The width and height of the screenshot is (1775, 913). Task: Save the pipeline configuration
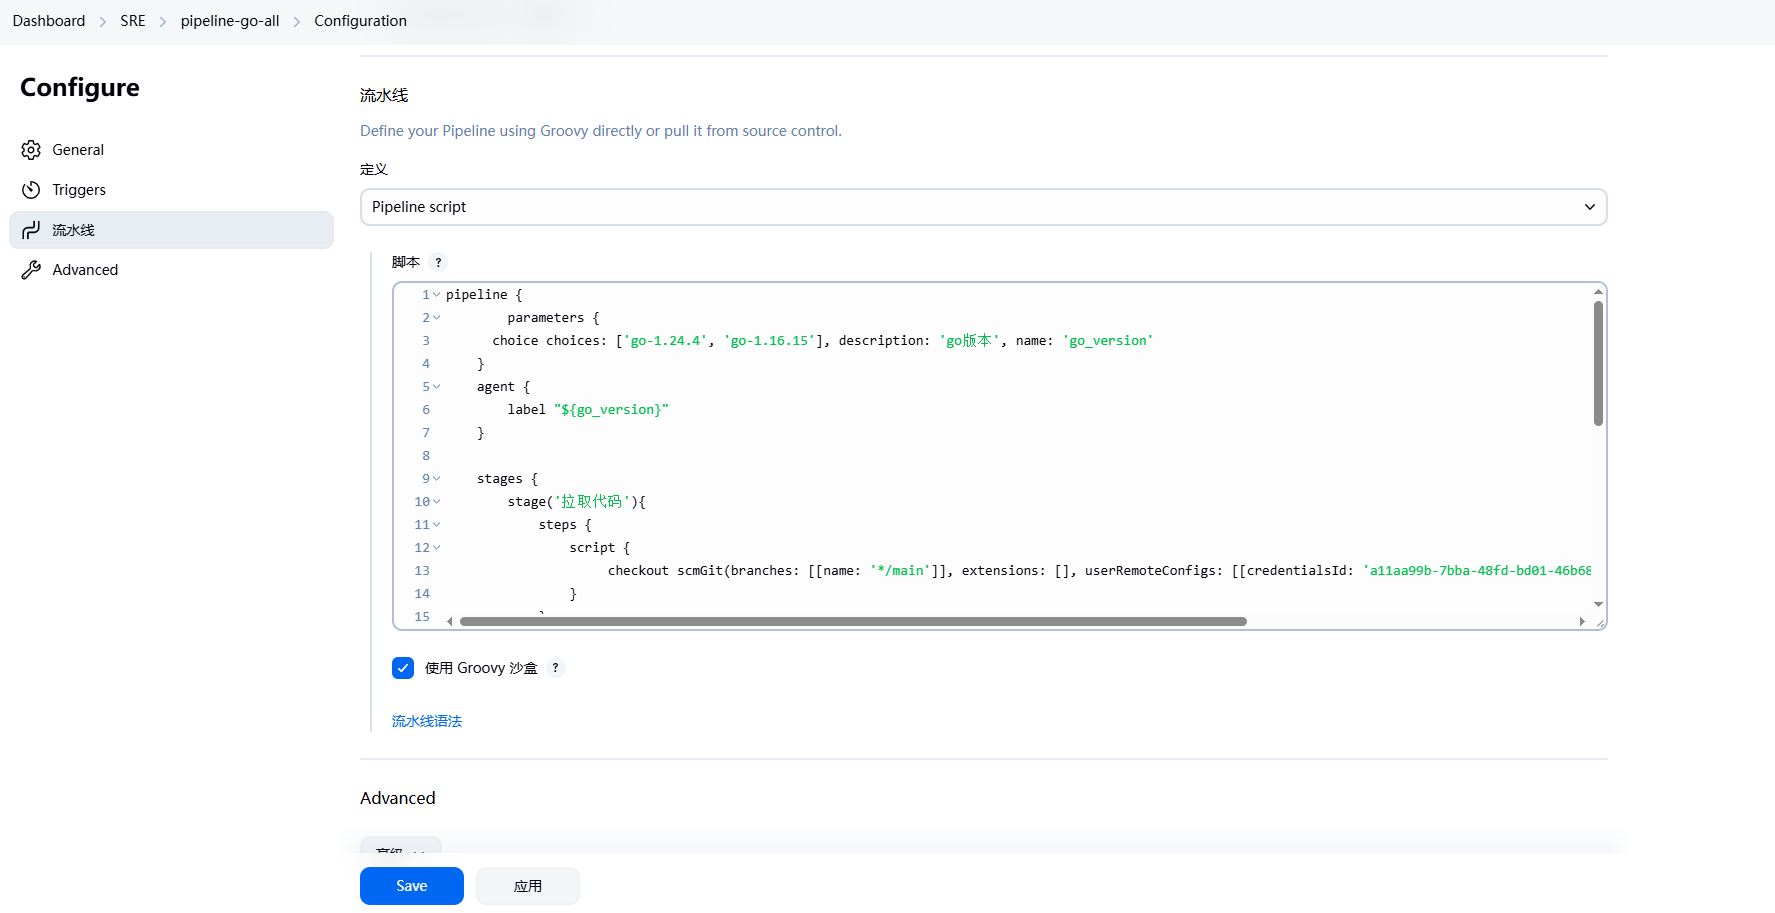tap(411, 886)
